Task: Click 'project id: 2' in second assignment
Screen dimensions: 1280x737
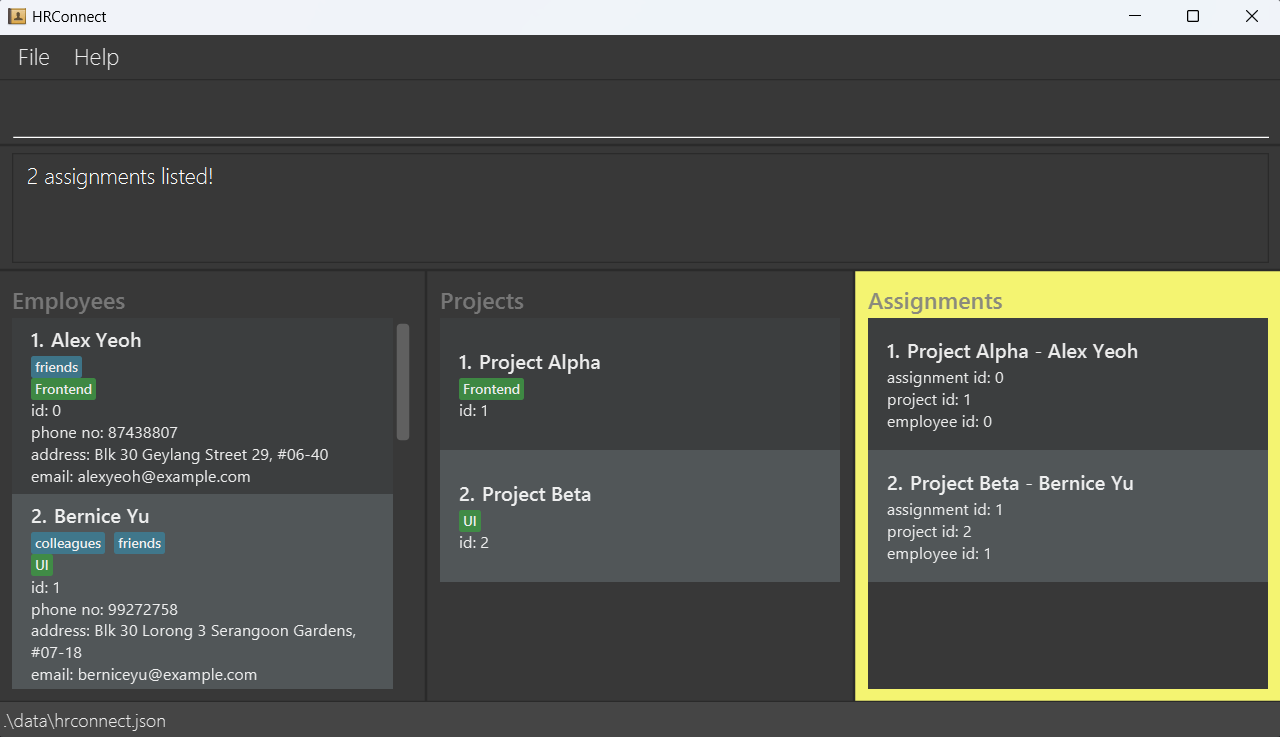Action: (x=929, y=532)
